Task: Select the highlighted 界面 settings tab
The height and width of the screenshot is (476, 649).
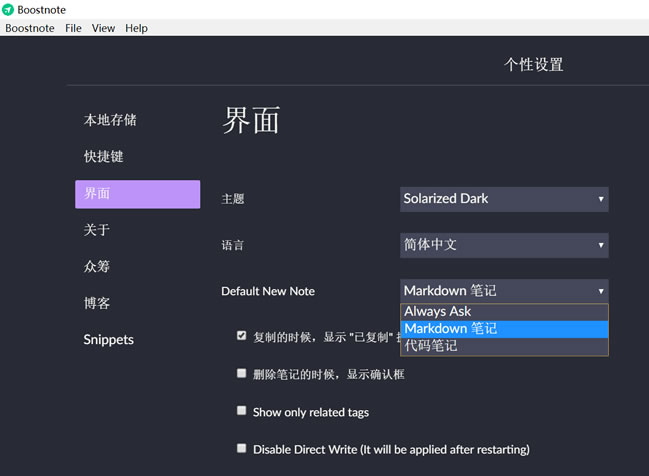Action: coord(137,194)
